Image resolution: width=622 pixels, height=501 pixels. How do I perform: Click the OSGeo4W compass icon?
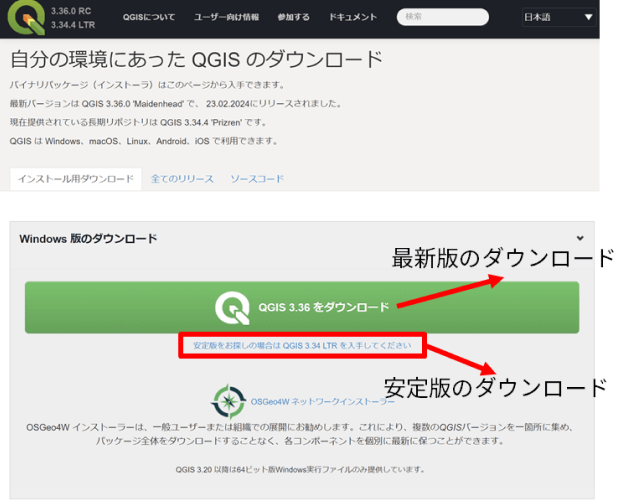[x=229, y=399]
